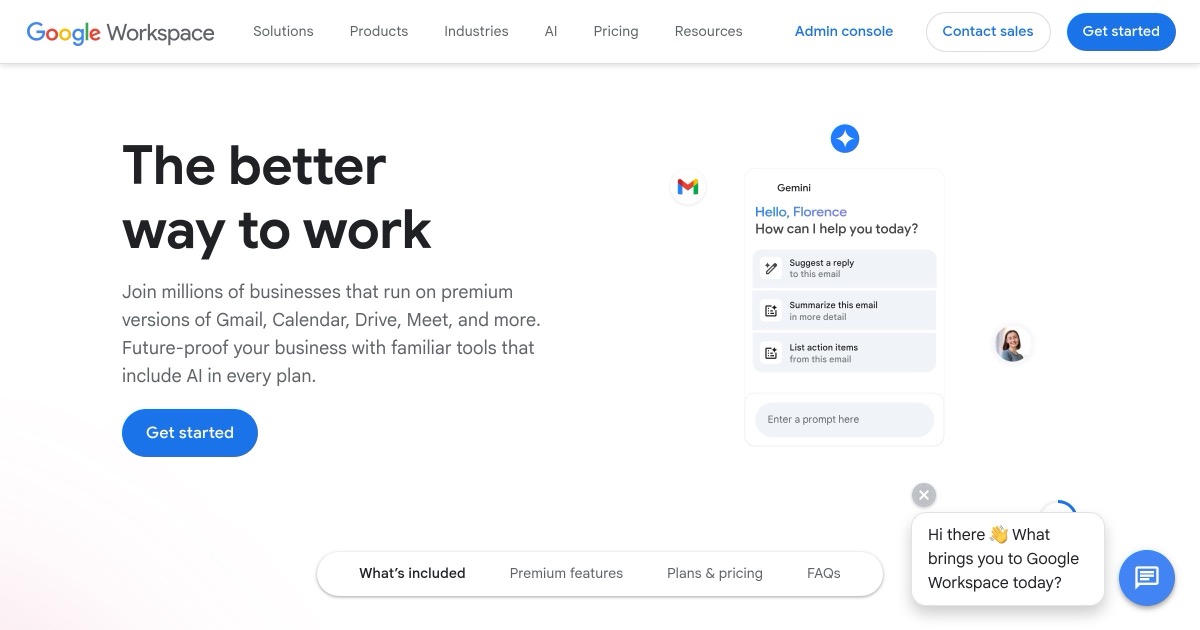Viewport: 1200px width, 630px height.
Task: Open the live chat bubble icon
Action: coord(1146,578)
